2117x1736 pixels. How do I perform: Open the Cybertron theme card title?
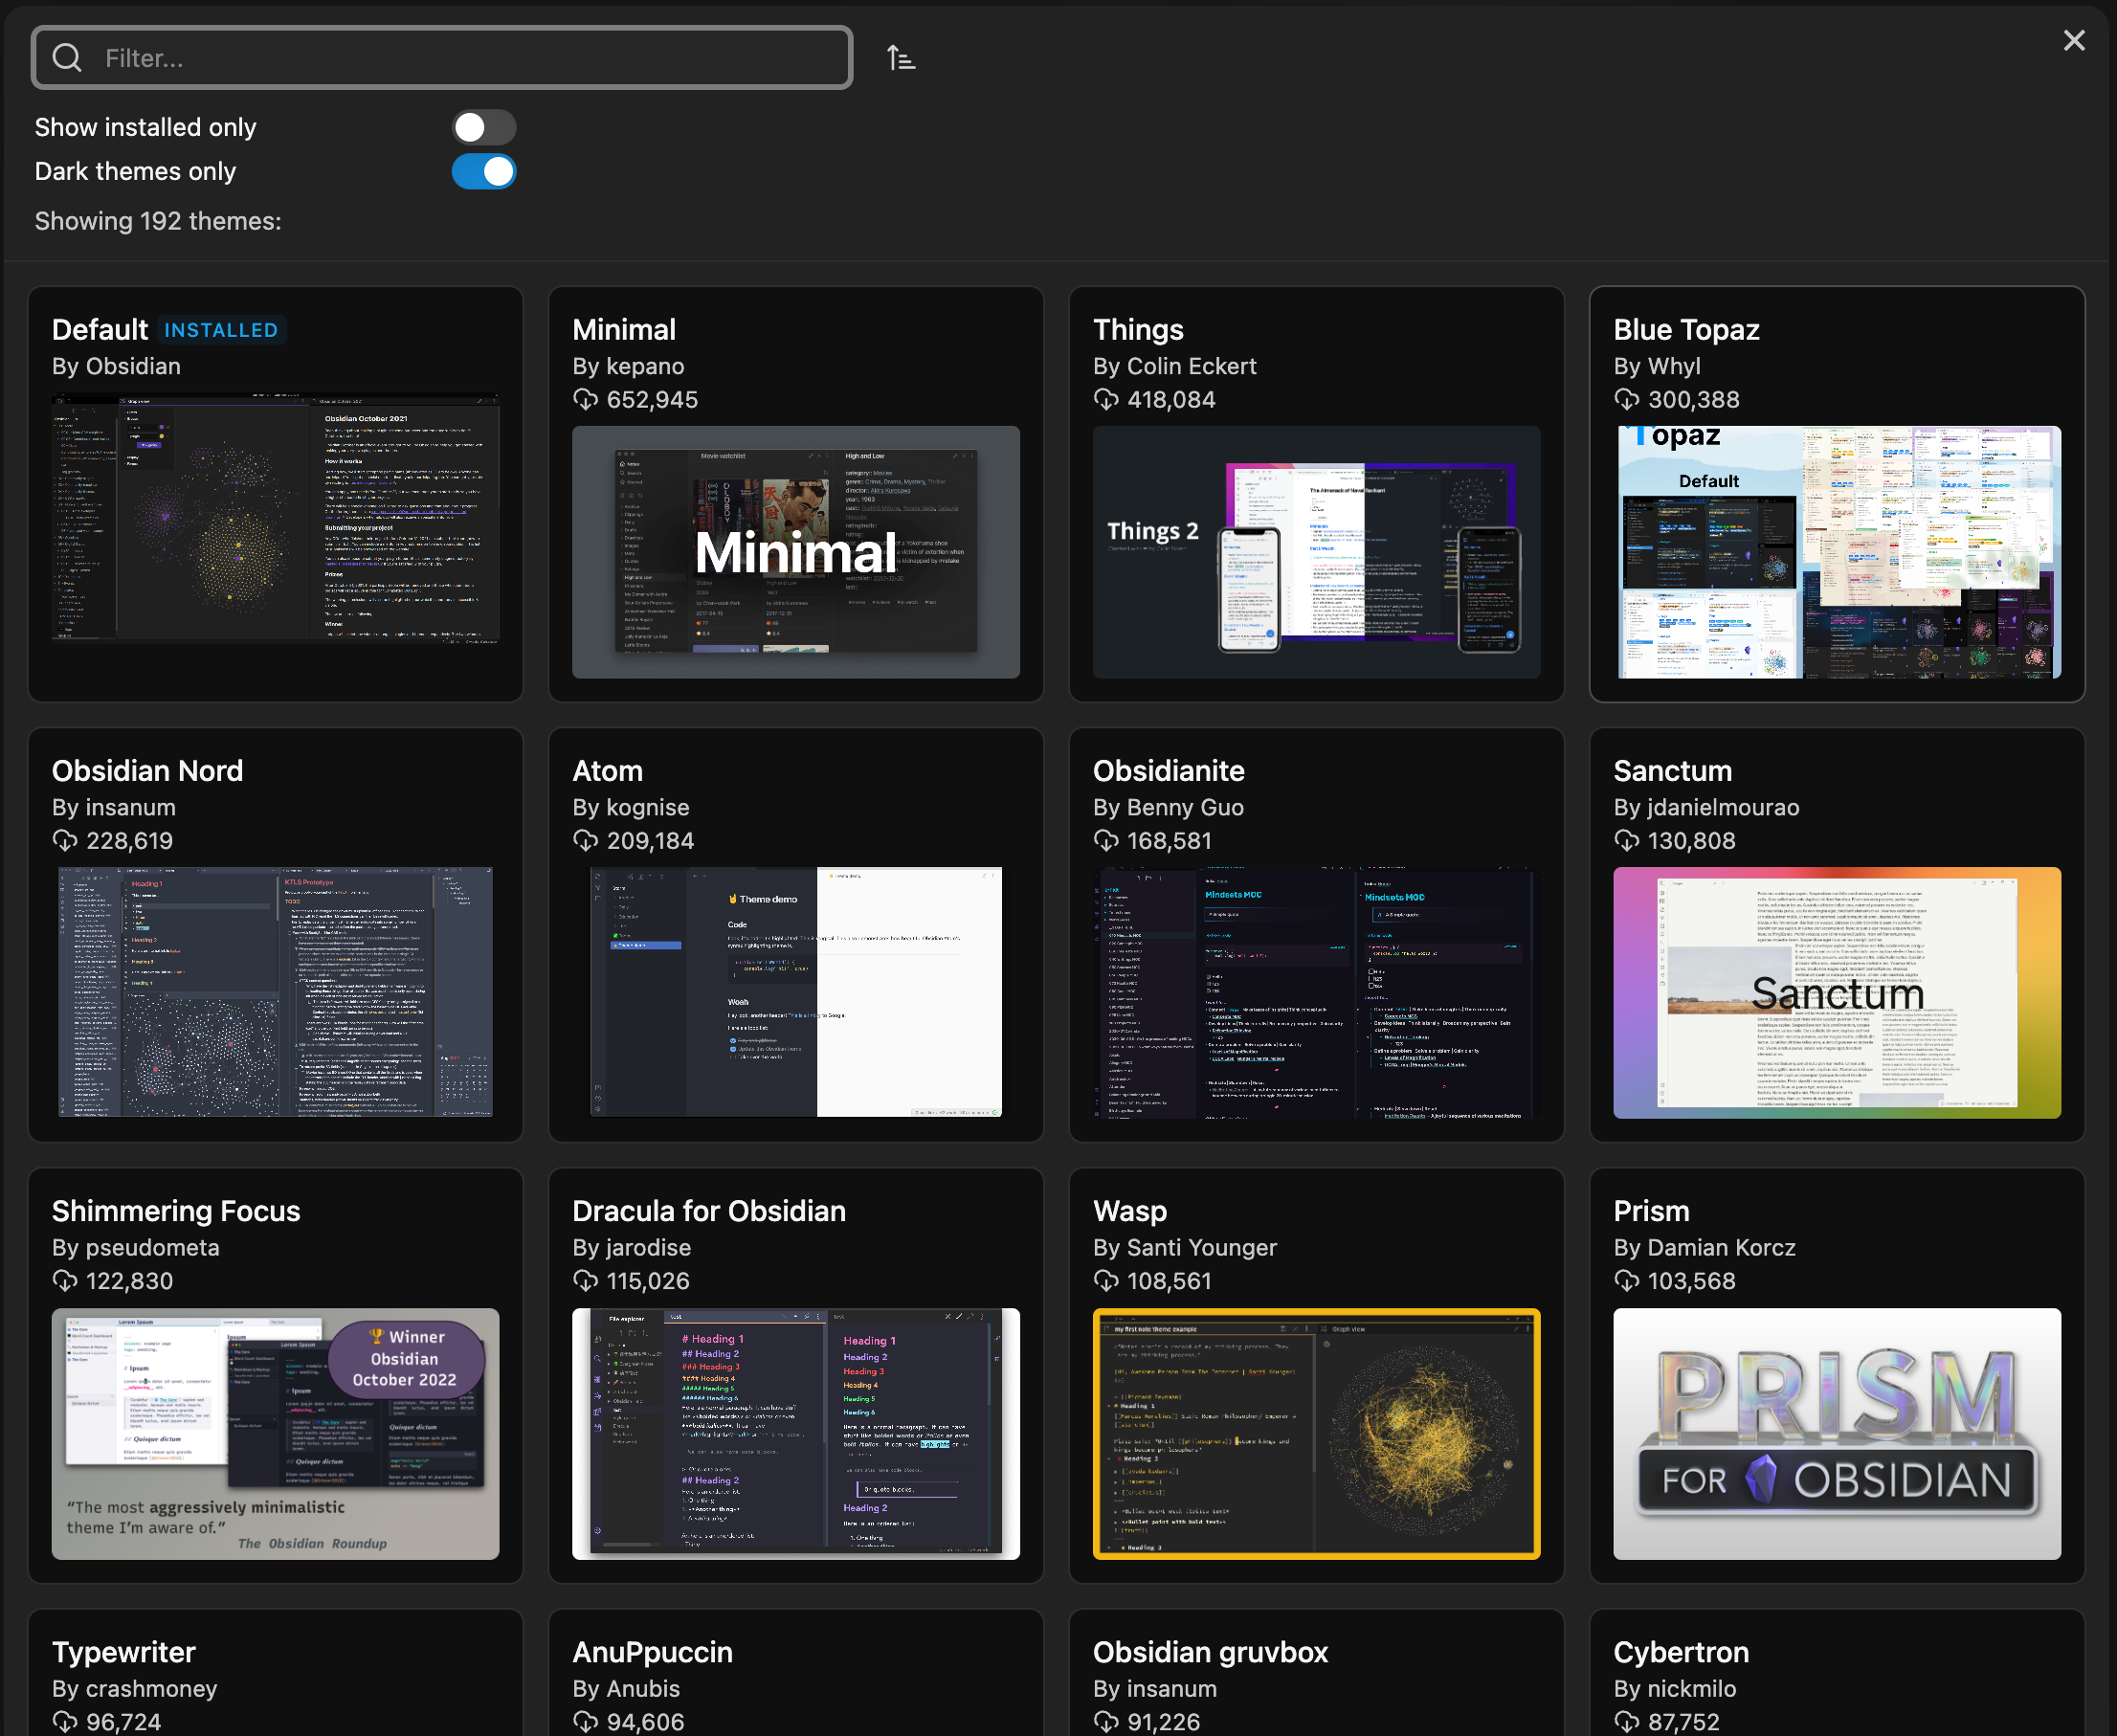(x=1681, y=1652)
